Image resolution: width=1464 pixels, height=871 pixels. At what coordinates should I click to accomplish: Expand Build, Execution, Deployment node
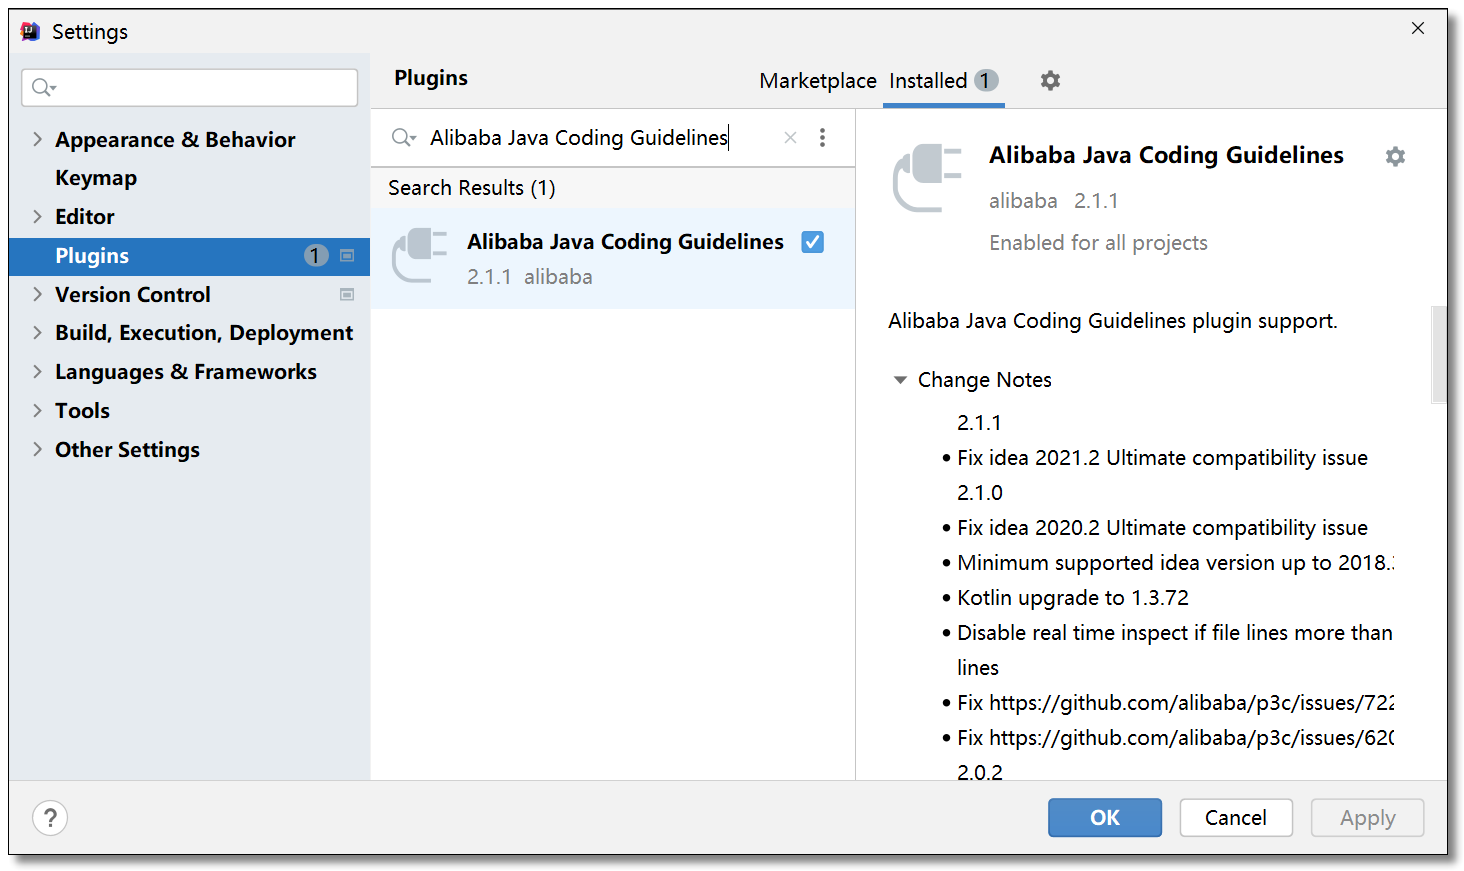point(37,332)
